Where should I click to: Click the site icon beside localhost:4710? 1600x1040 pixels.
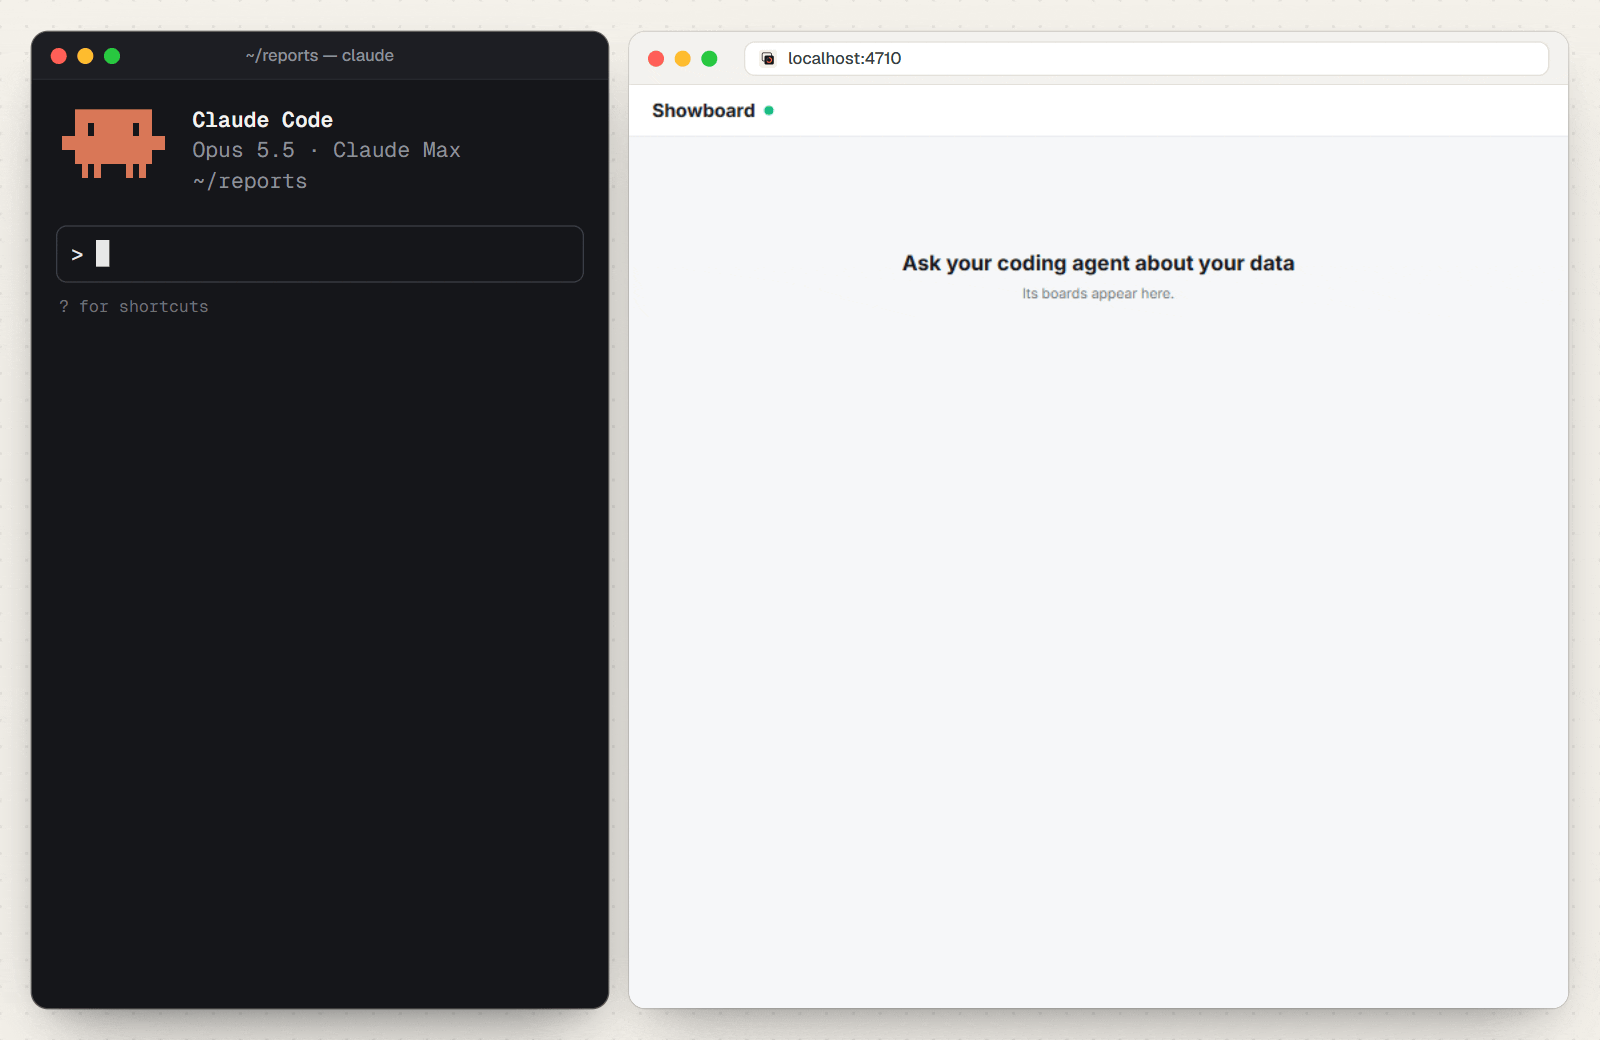tap(768, 59)
